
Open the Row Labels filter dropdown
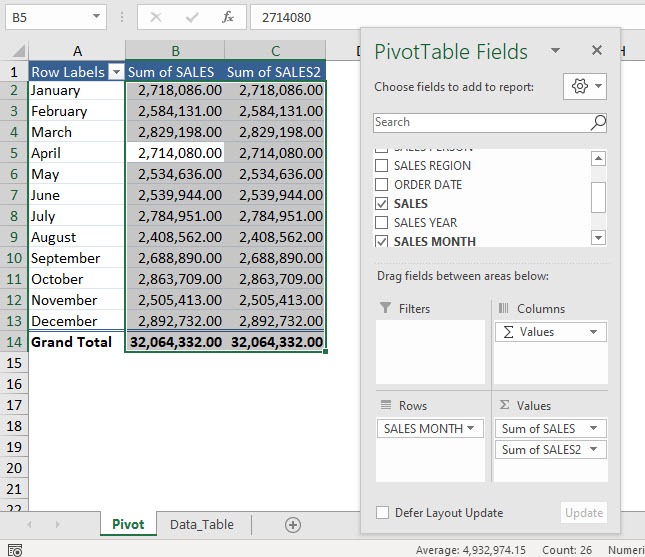(116, 72)
